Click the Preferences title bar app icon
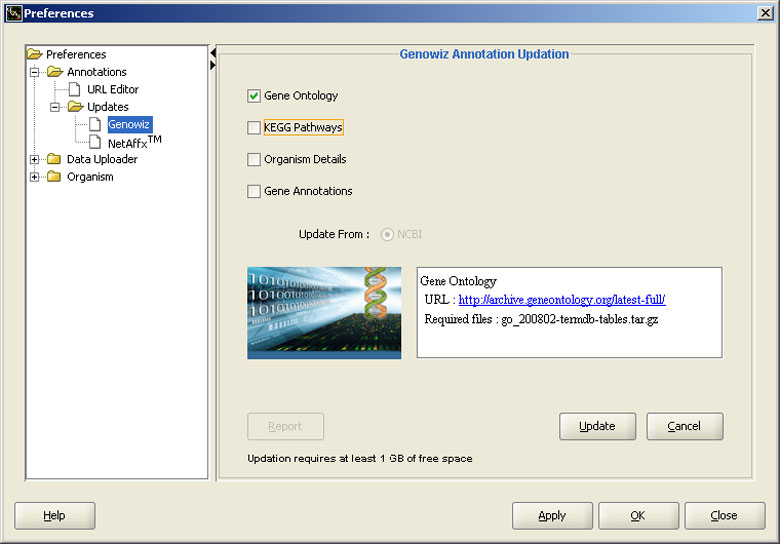The height and width of the screenshot is (544, 780). tap(13, 13)
